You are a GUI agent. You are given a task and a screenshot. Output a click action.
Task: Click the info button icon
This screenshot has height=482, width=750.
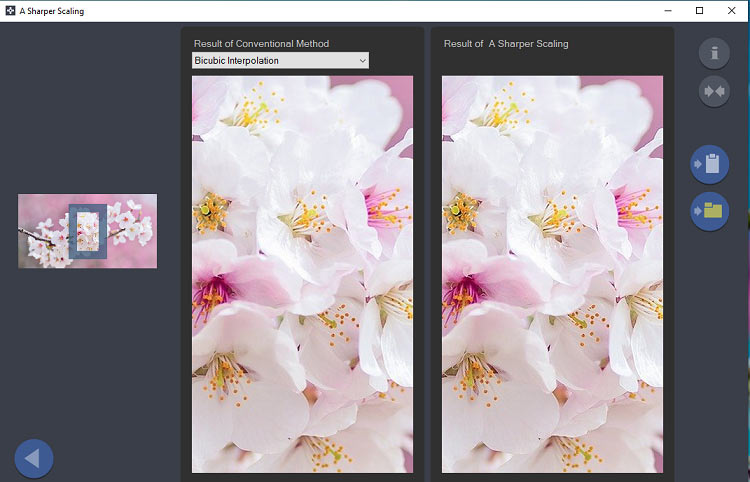click(714, 53)
